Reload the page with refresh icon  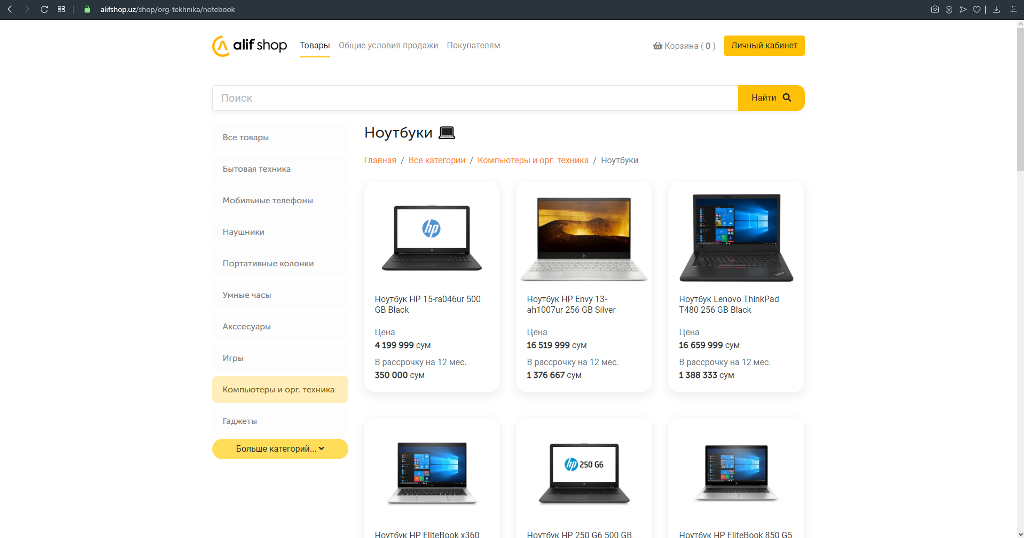(44, 9)
